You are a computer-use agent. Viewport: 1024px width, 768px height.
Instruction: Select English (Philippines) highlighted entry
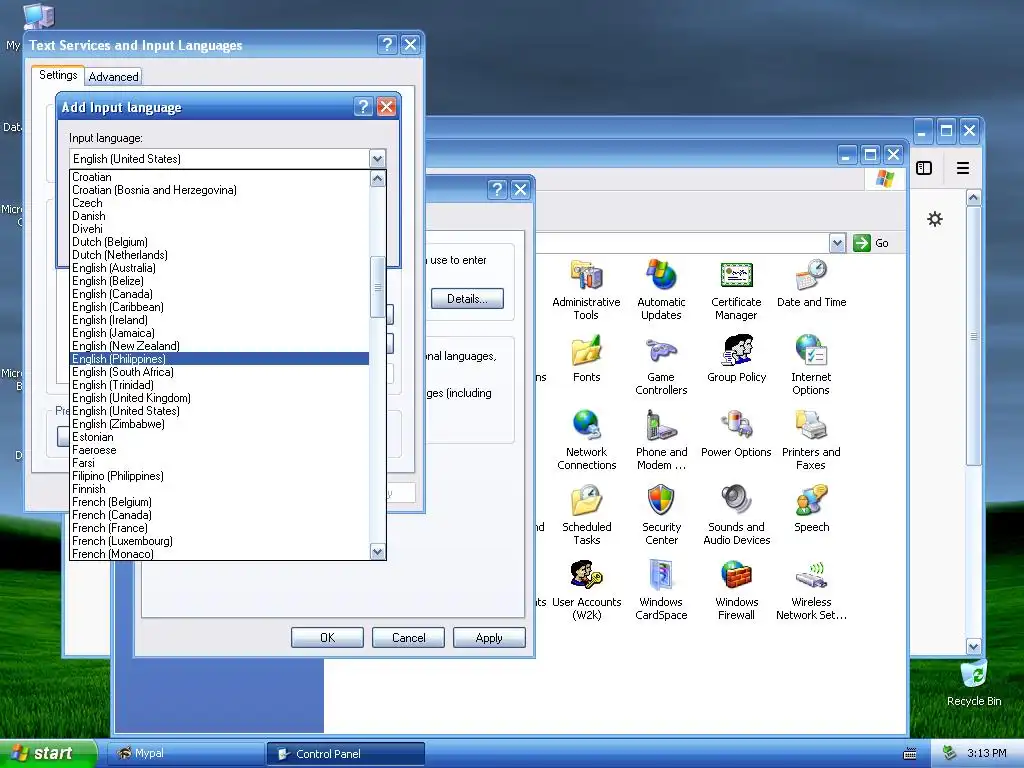tap(219, 359)
